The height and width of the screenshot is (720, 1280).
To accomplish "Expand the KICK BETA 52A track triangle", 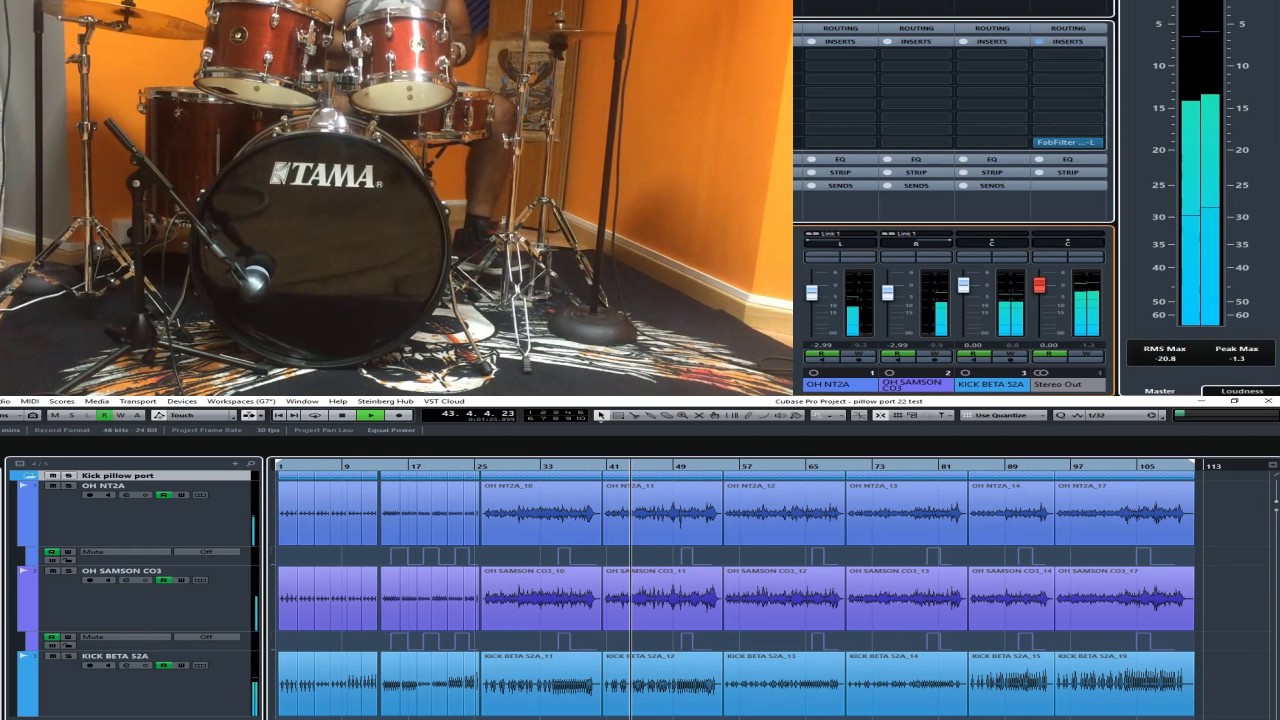I will click(23, 656).
